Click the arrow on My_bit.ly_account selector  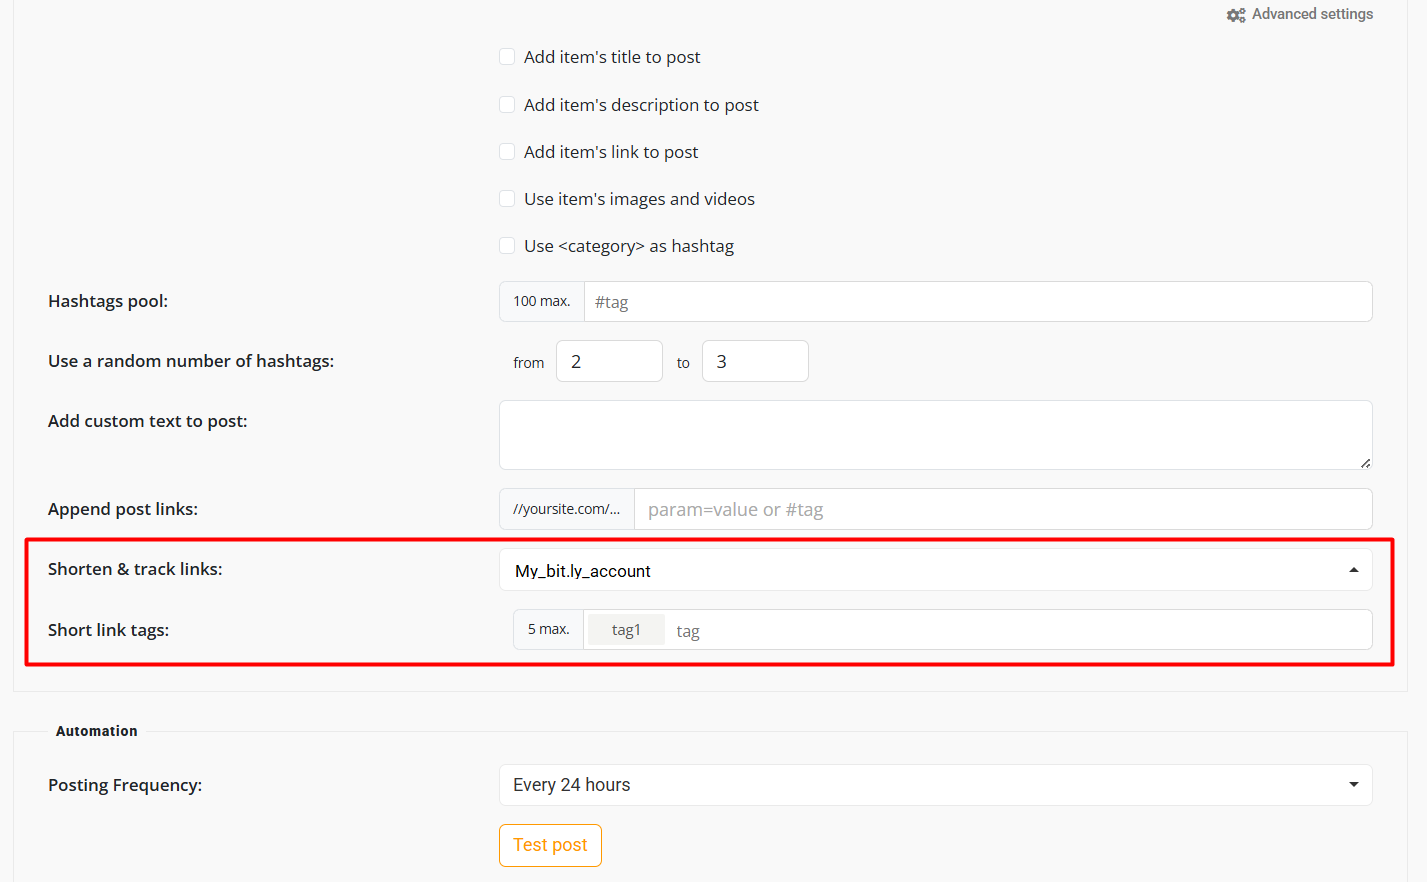pyautogui.click(x=1353, y=570)
